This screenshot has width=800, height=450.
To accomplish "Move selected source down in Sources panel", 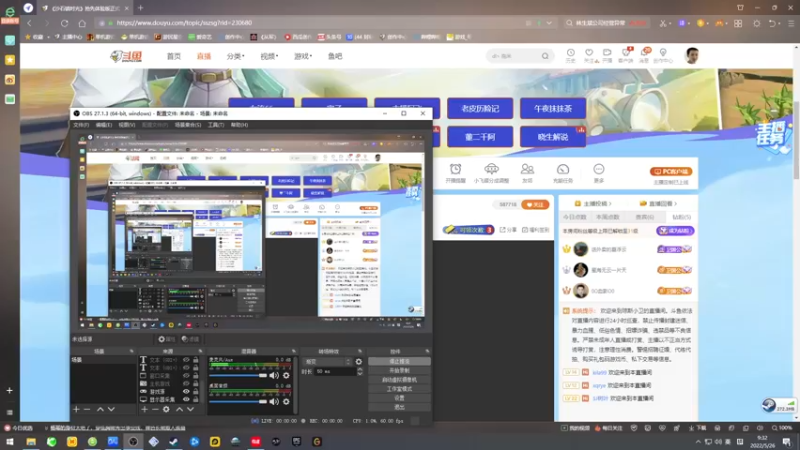I will tap(190, 409).
